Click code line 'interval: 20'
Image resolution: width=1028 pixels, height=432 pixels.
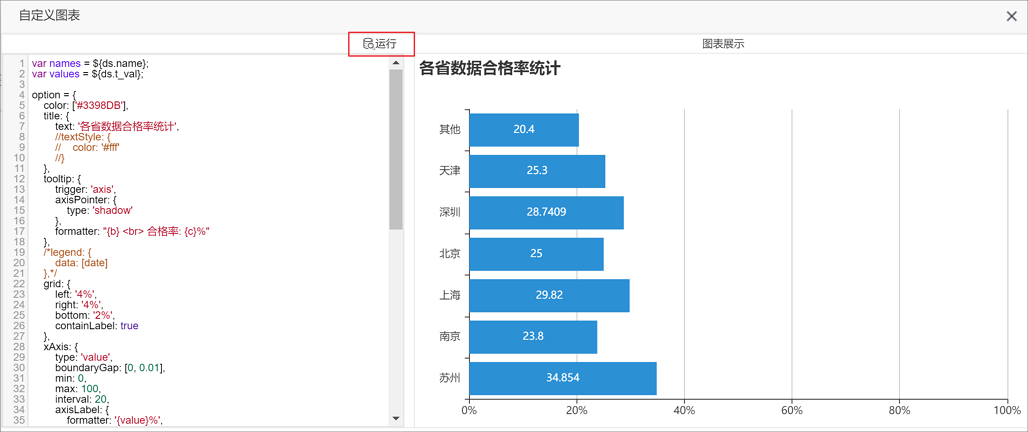point(83,399)
